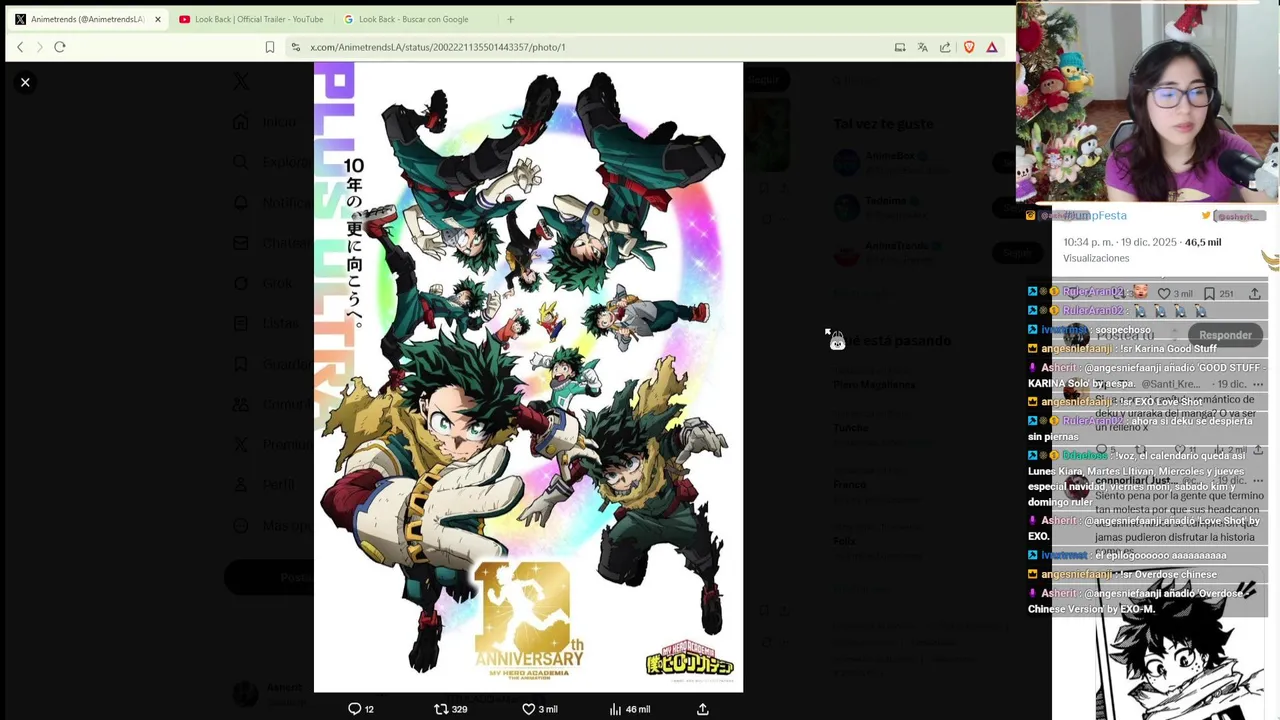Open Brave Shields lion icon
Image resolution: width=1280 pixels, height=720 pixels.
pos(969,47)
